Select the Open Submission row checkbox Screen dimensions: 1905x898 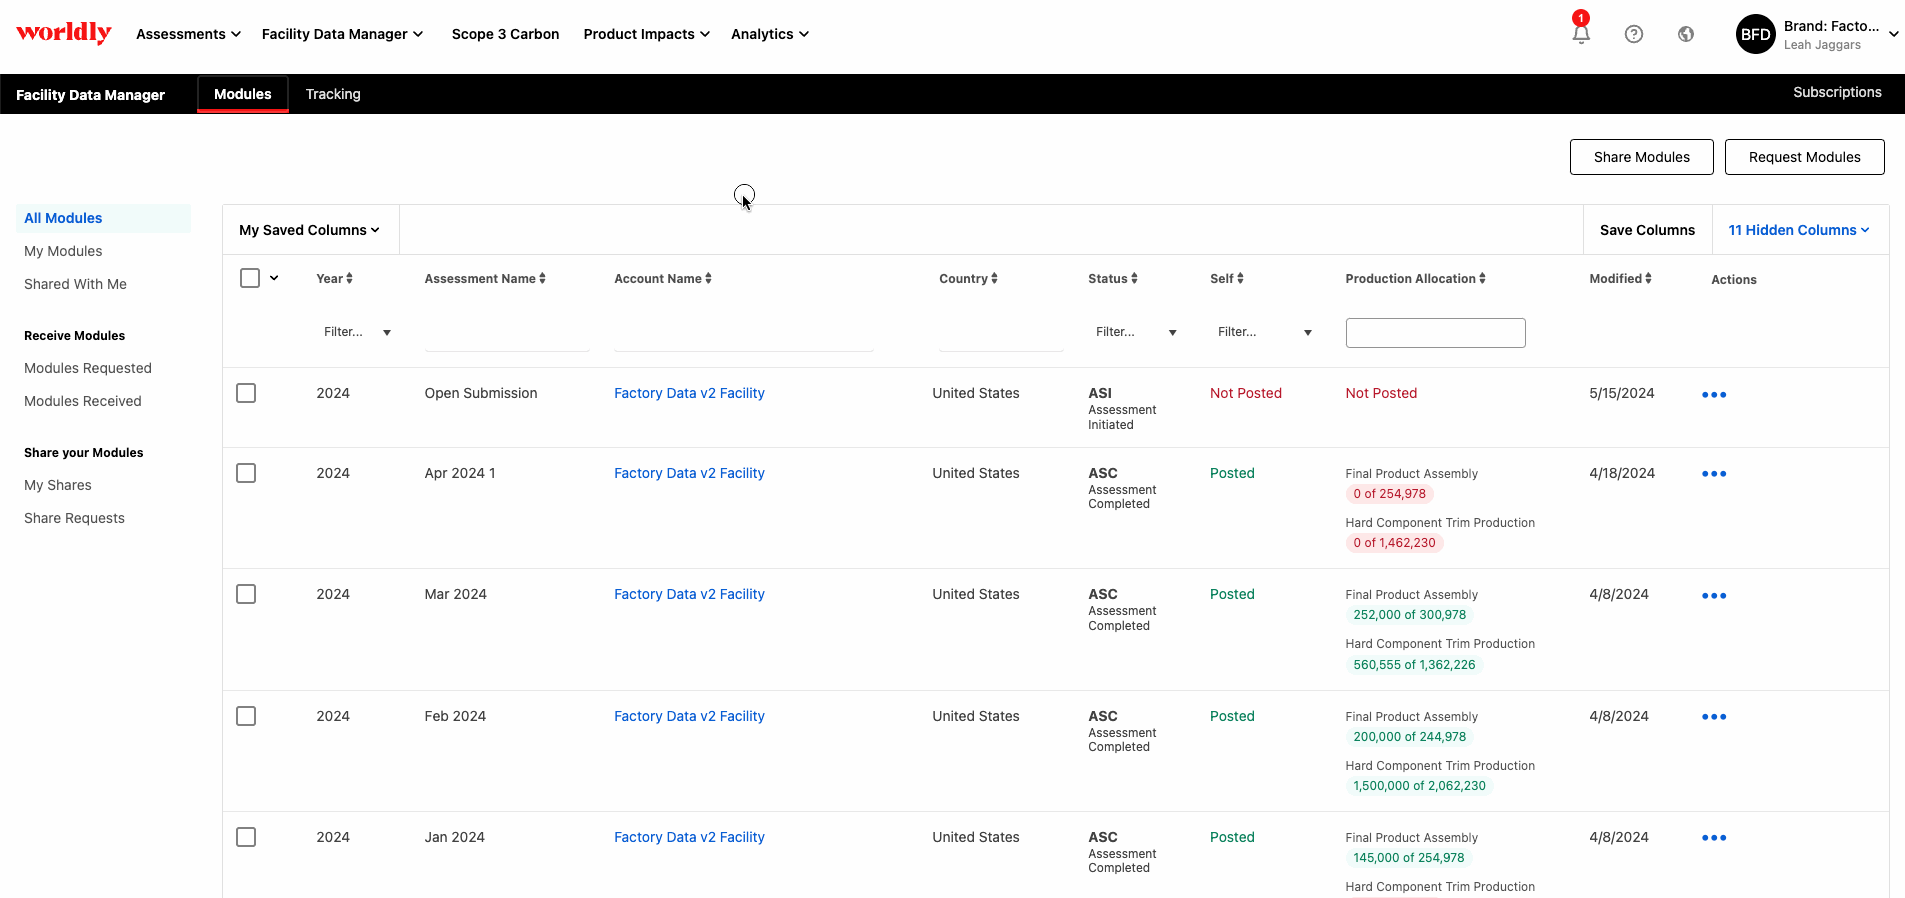(246, 393)
